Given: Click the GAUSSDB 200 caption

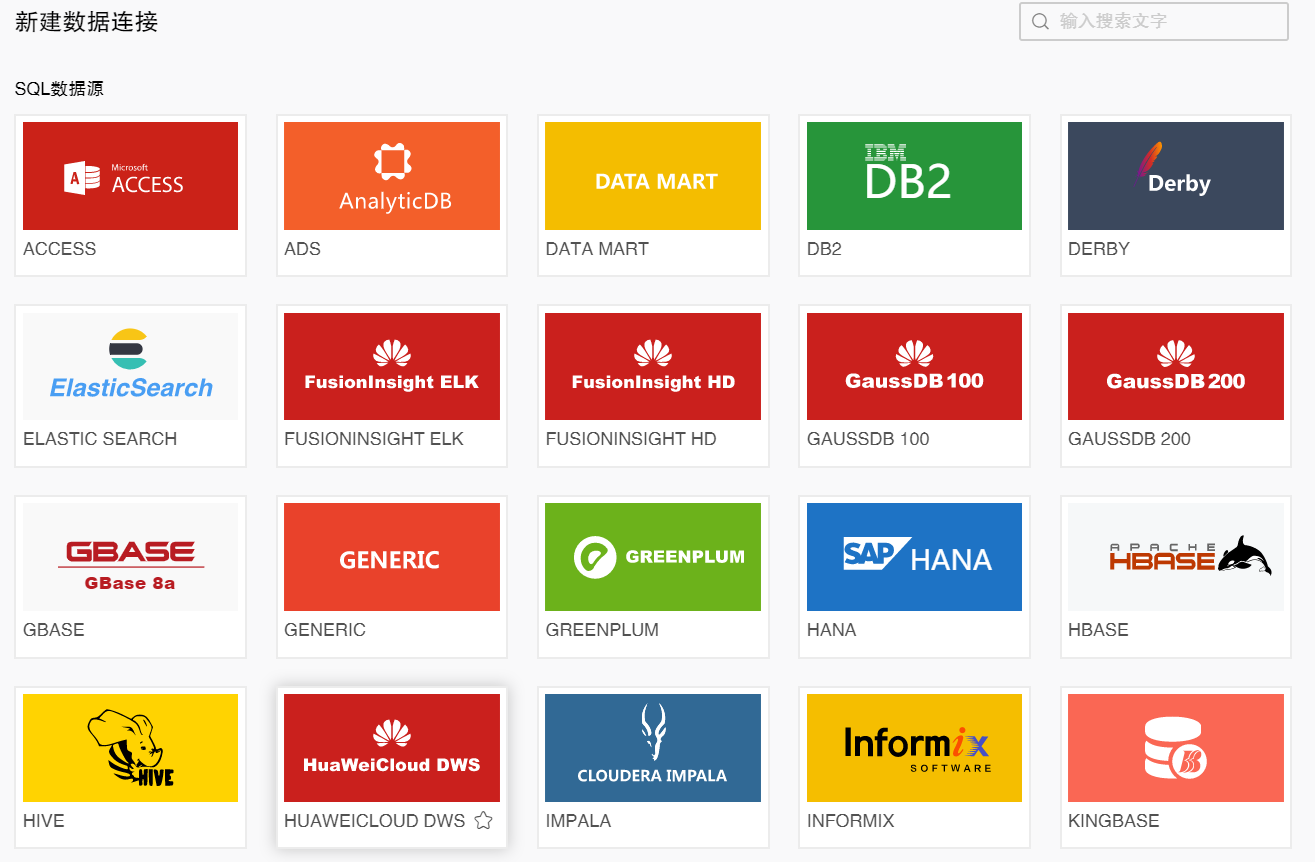Looking at the screenshot, I should coord(1129,439).
